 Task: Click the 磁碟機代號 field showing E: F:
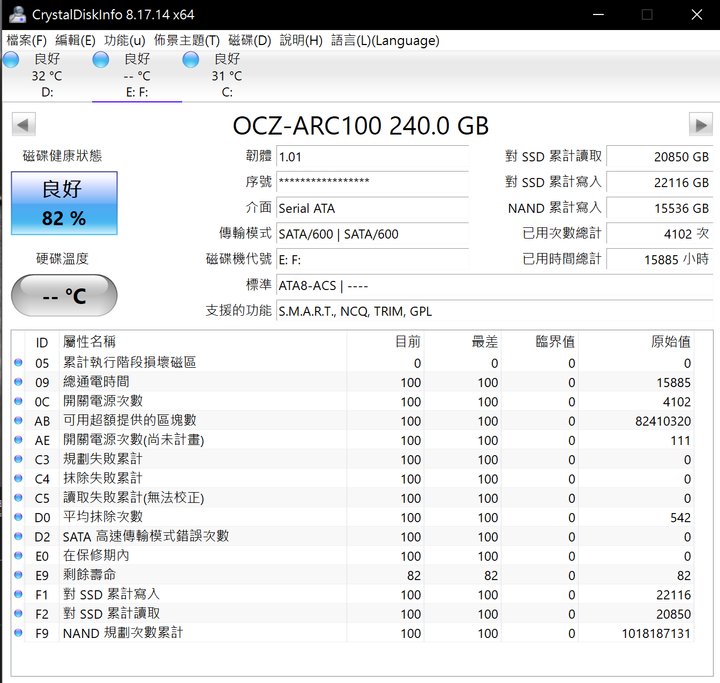click(372, 260)
